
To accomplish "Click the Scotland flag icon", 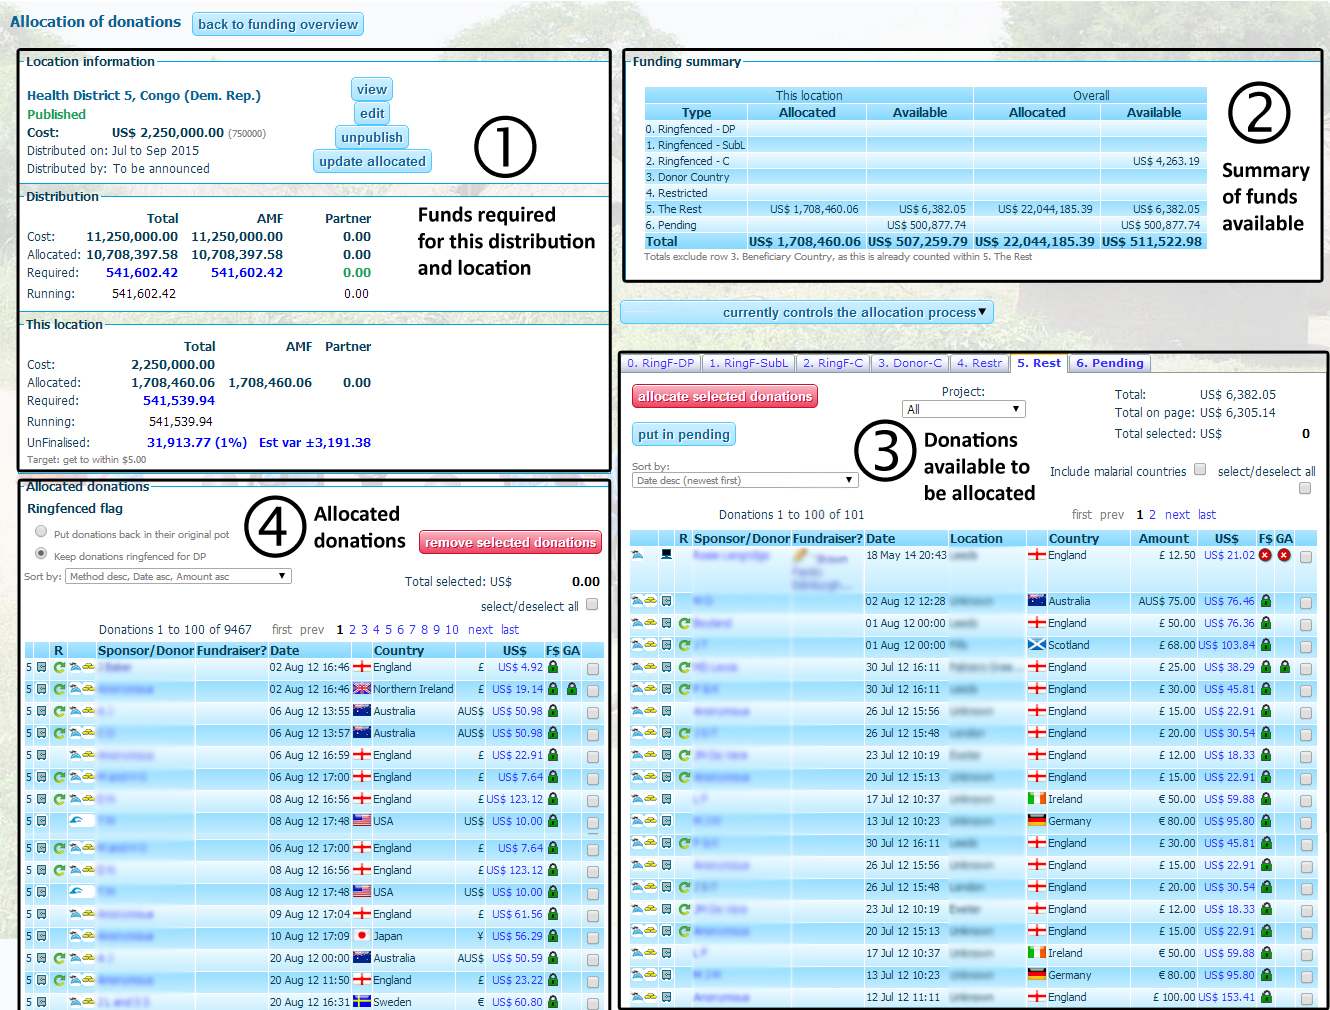I will point(1036,645).
